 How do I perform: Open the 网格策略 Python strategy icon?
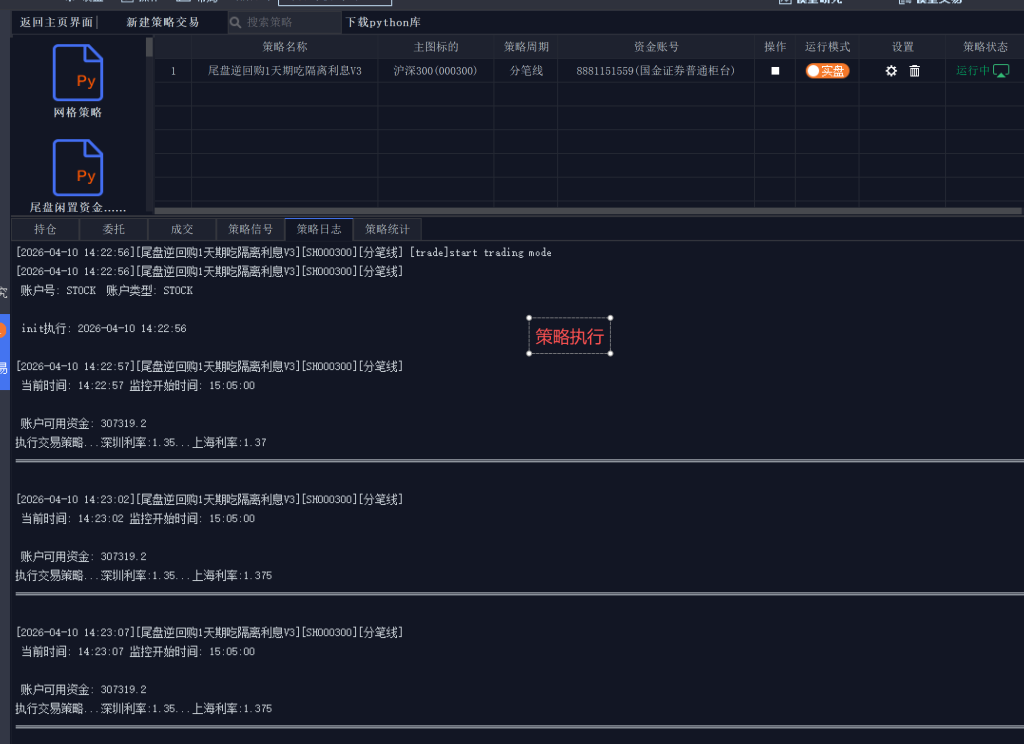pyautogui.click(x=78, y=73)
